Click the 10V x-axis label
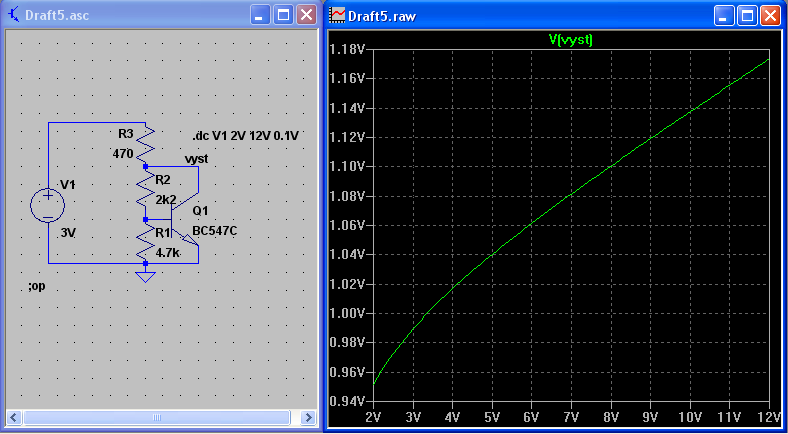This screenshot has height=434, width=788. click(691, 417)
